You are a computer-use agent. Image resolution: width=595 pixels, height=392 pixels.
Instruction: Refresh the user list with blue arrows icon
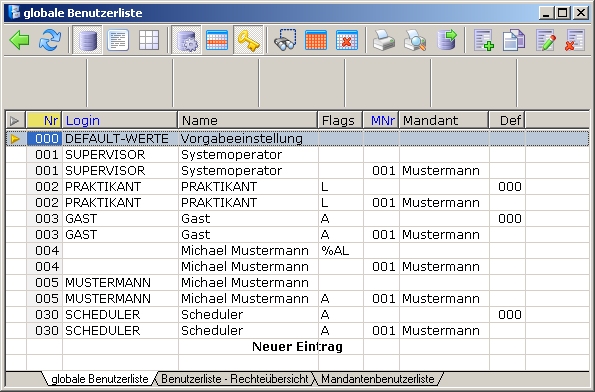click(50, 40)
